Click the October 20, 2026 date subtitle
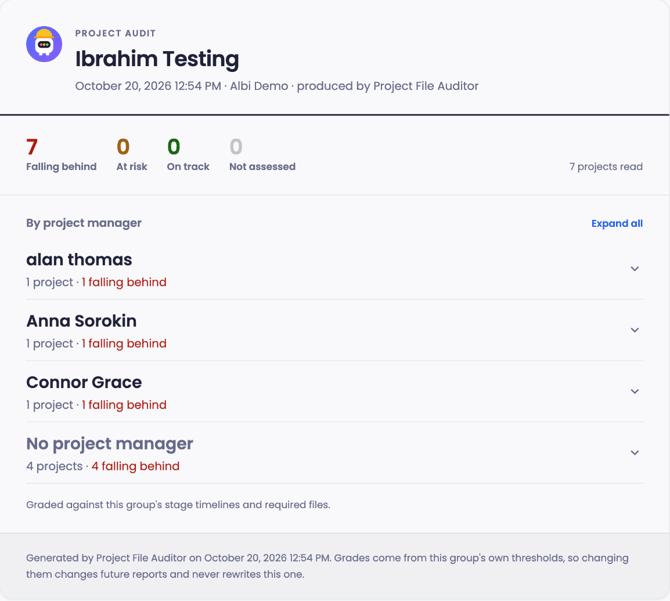 tap(276, 86)
